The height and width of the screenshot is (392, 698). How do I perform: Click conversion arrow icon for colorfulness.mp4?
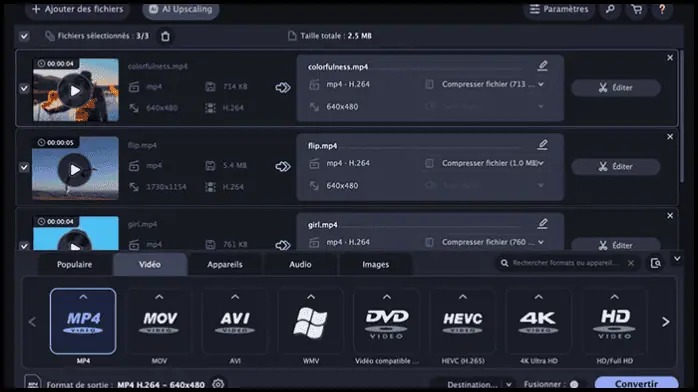pyautogui.click(x=283, y=87)
